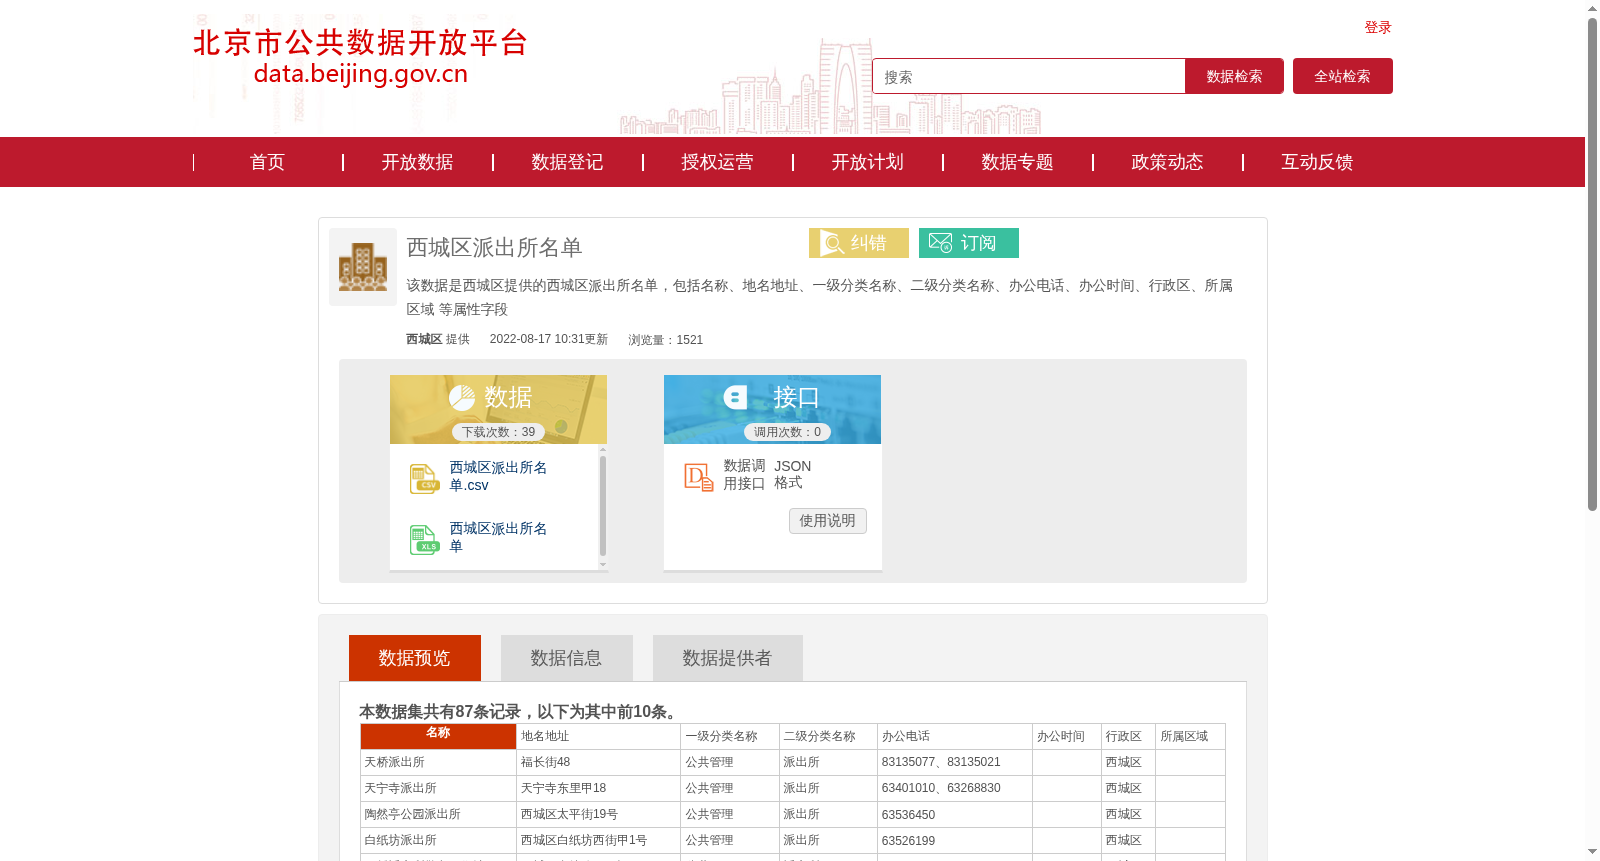This screenshot has height=861, width=1600.
Task: Click the 二级分类名称 column header
Action: pos(828,737)
